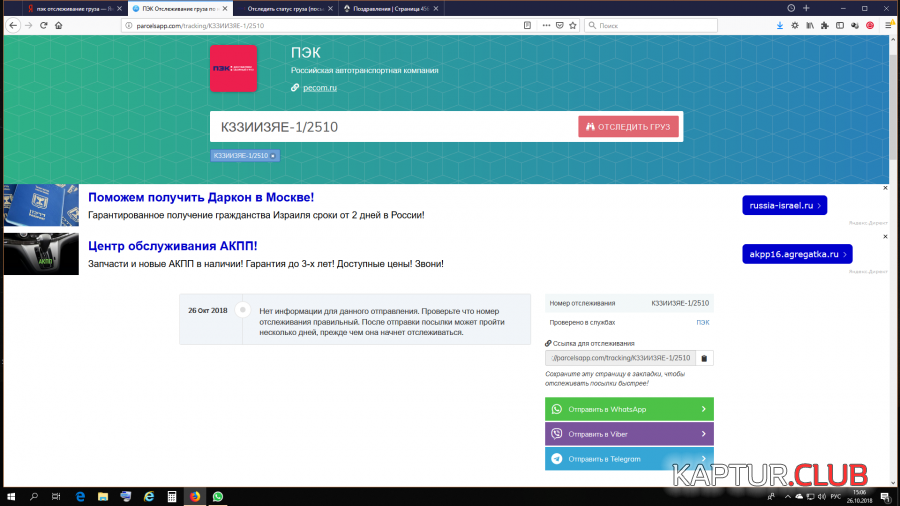Click the browser Поиск search box
Viewport: 900px width, 506px height.
pos(651,25)
